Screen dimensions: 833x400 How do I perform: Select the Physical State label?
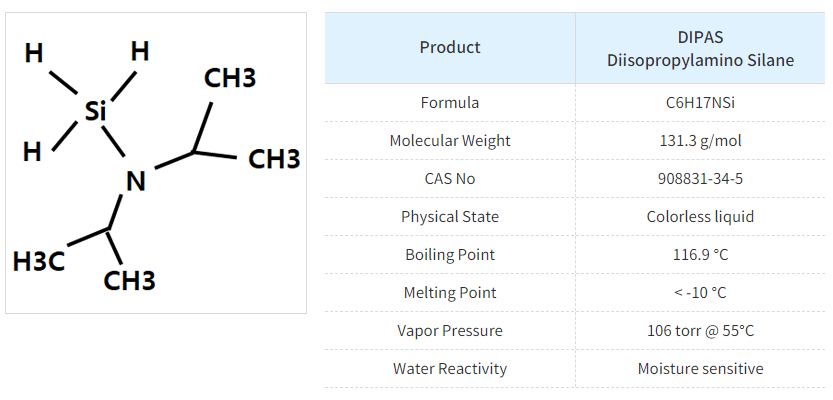(450, 217)
